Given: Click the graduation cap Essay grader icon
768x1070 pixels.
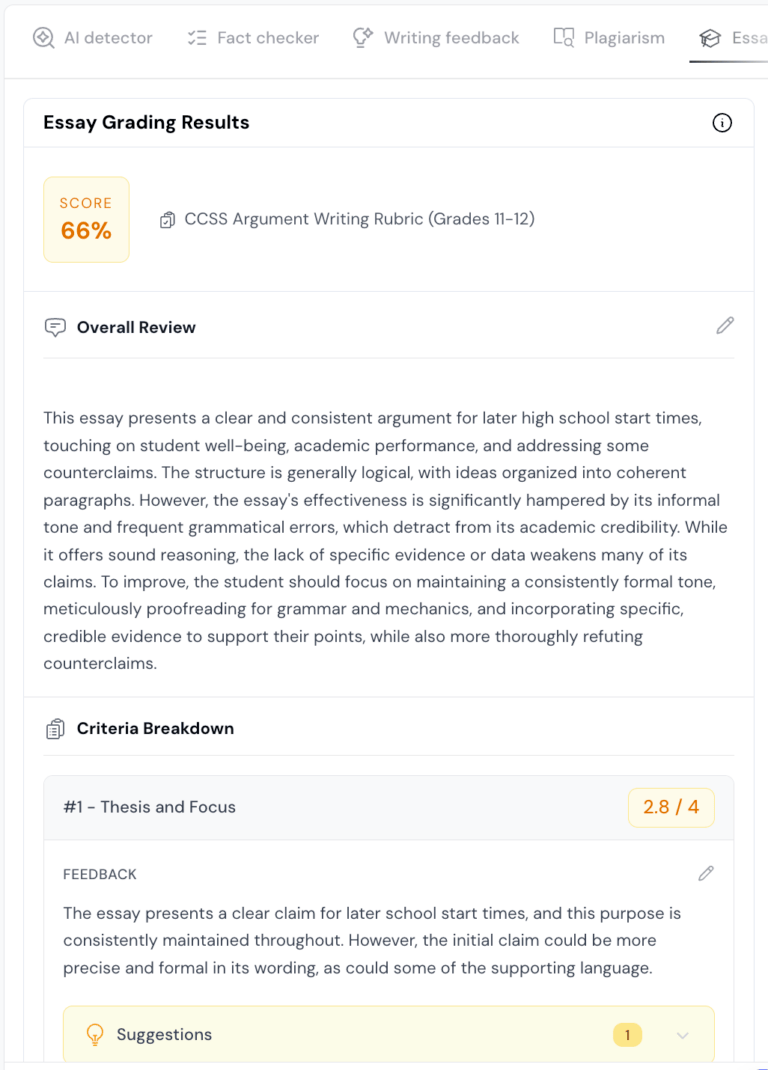Looking at the screenshot, I should point(709,37).
